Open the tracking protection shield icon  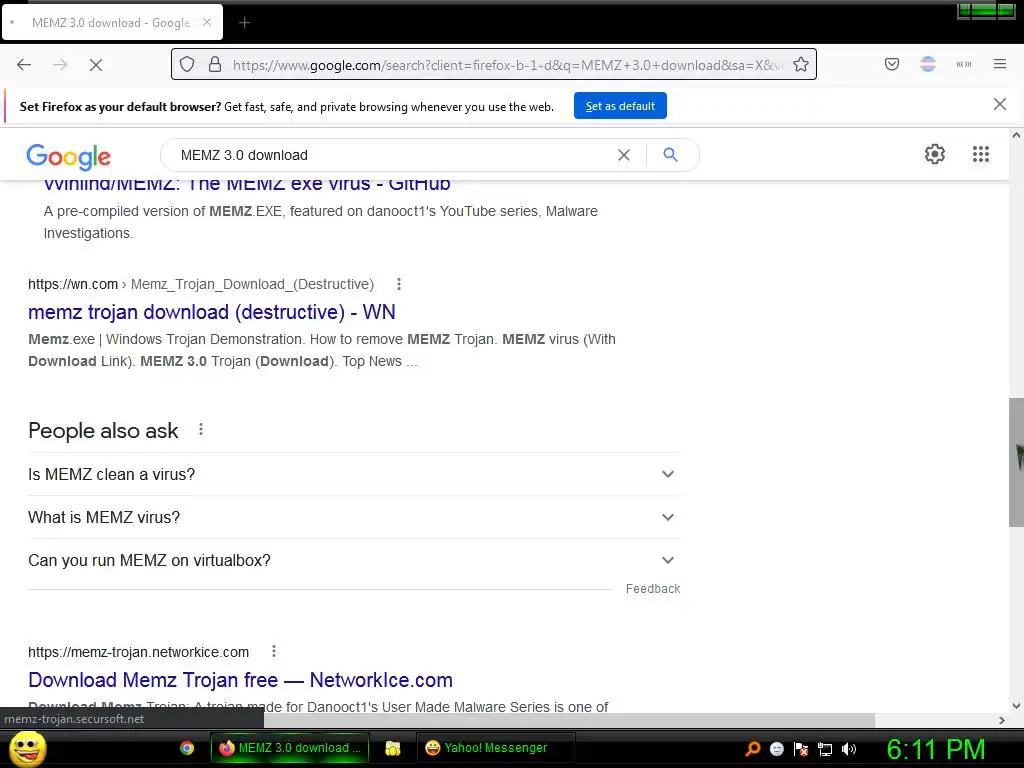[187, 64]
